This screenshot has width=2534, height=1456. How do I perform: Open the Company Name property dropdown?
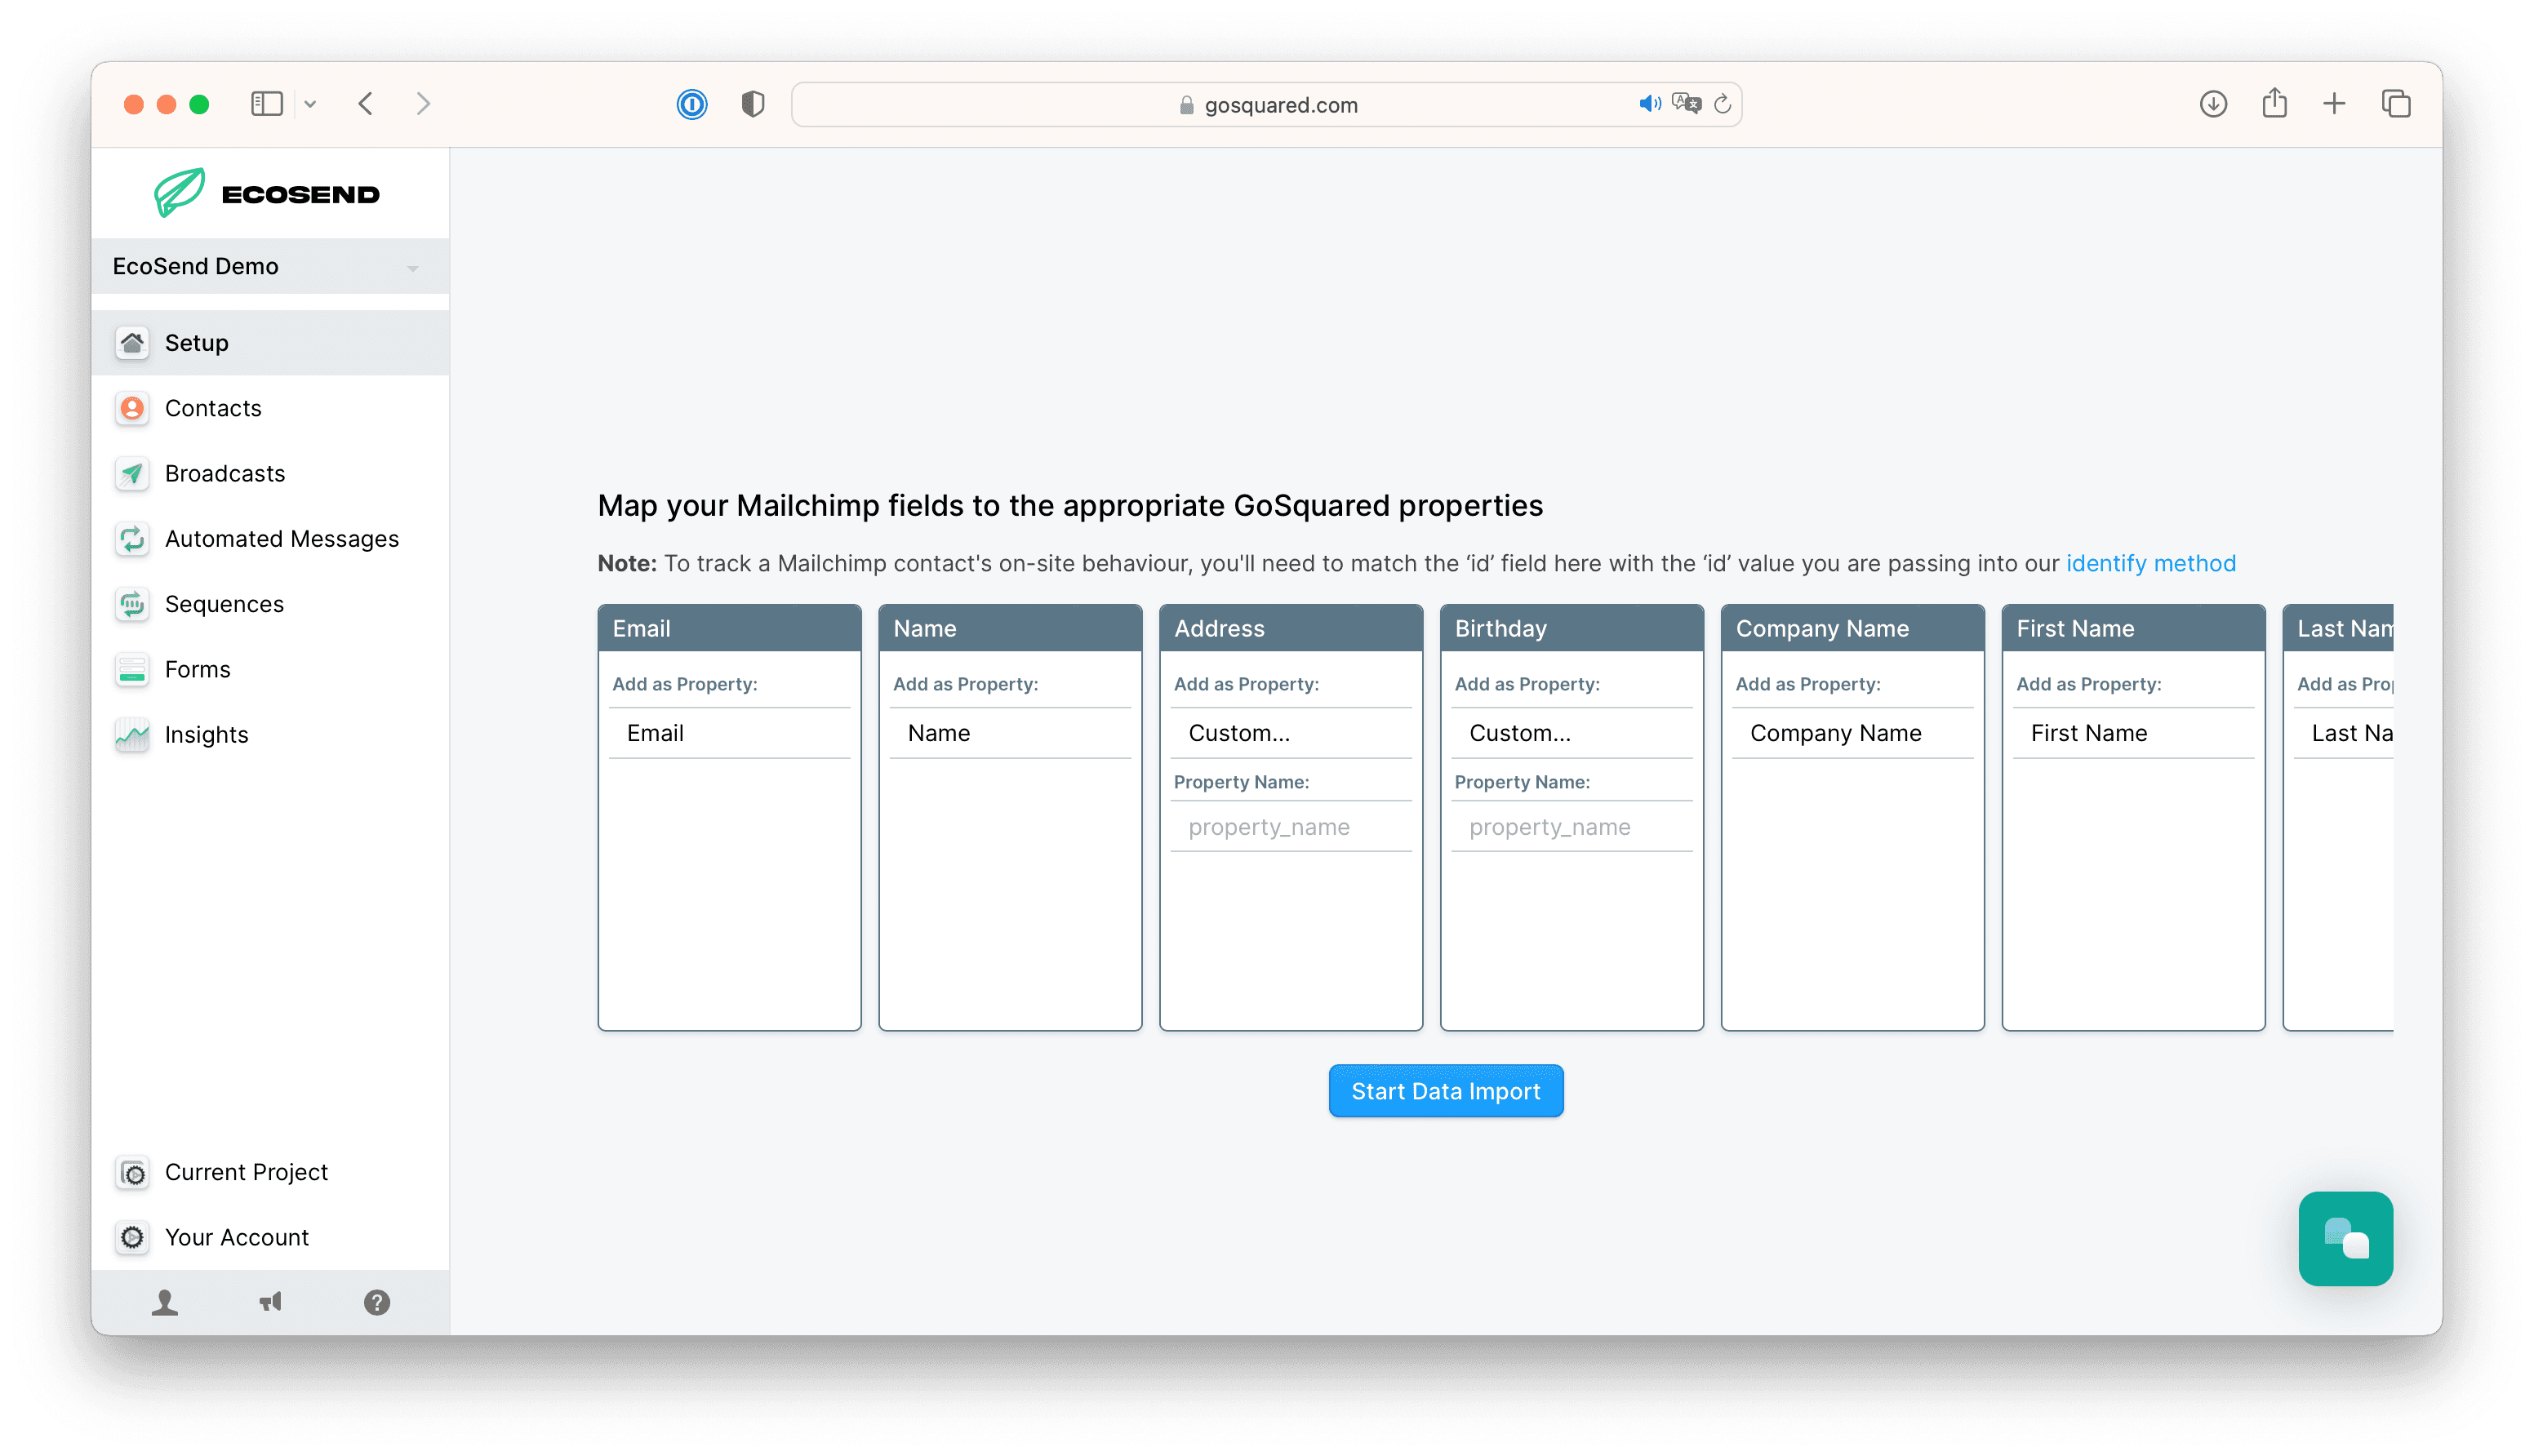[1852, 733]
